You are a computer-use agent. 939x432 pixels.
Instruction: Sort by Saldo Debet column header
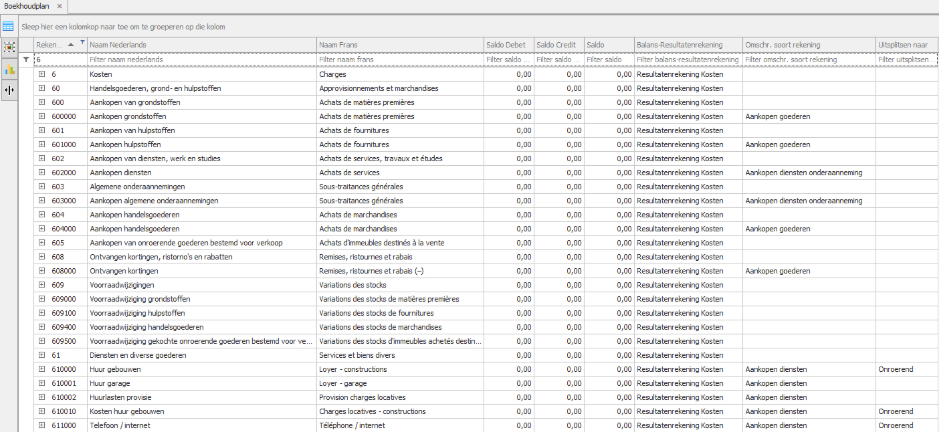tap(509, 45)
